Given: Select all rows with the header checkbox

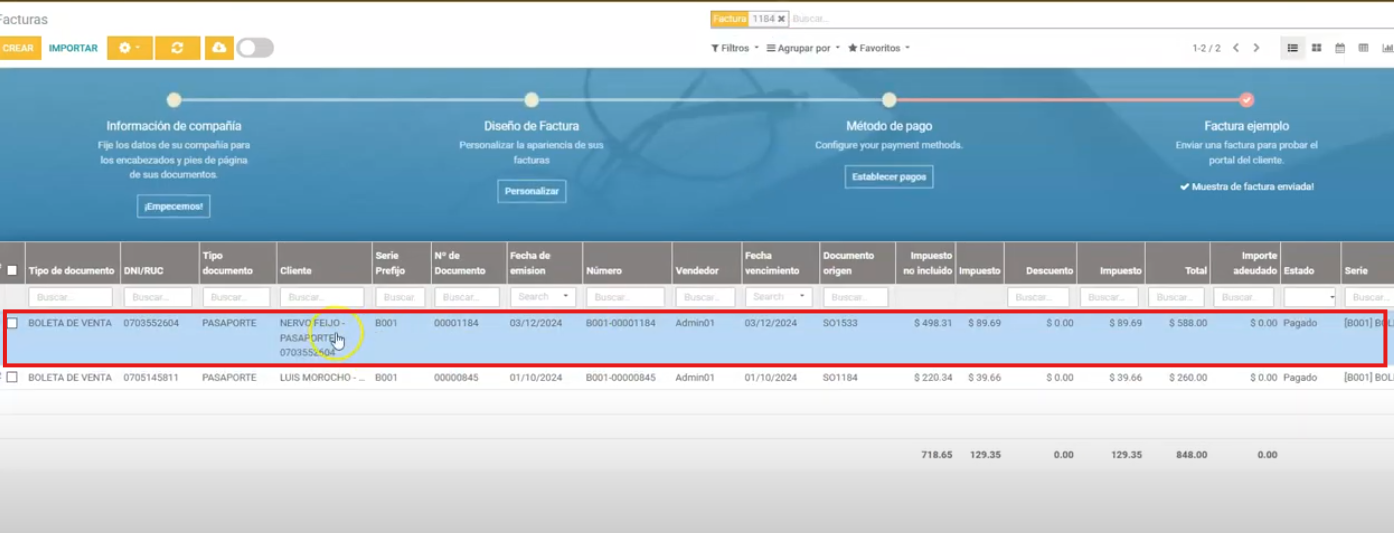Looking at the screenshot, I should [x=12, y=270].
